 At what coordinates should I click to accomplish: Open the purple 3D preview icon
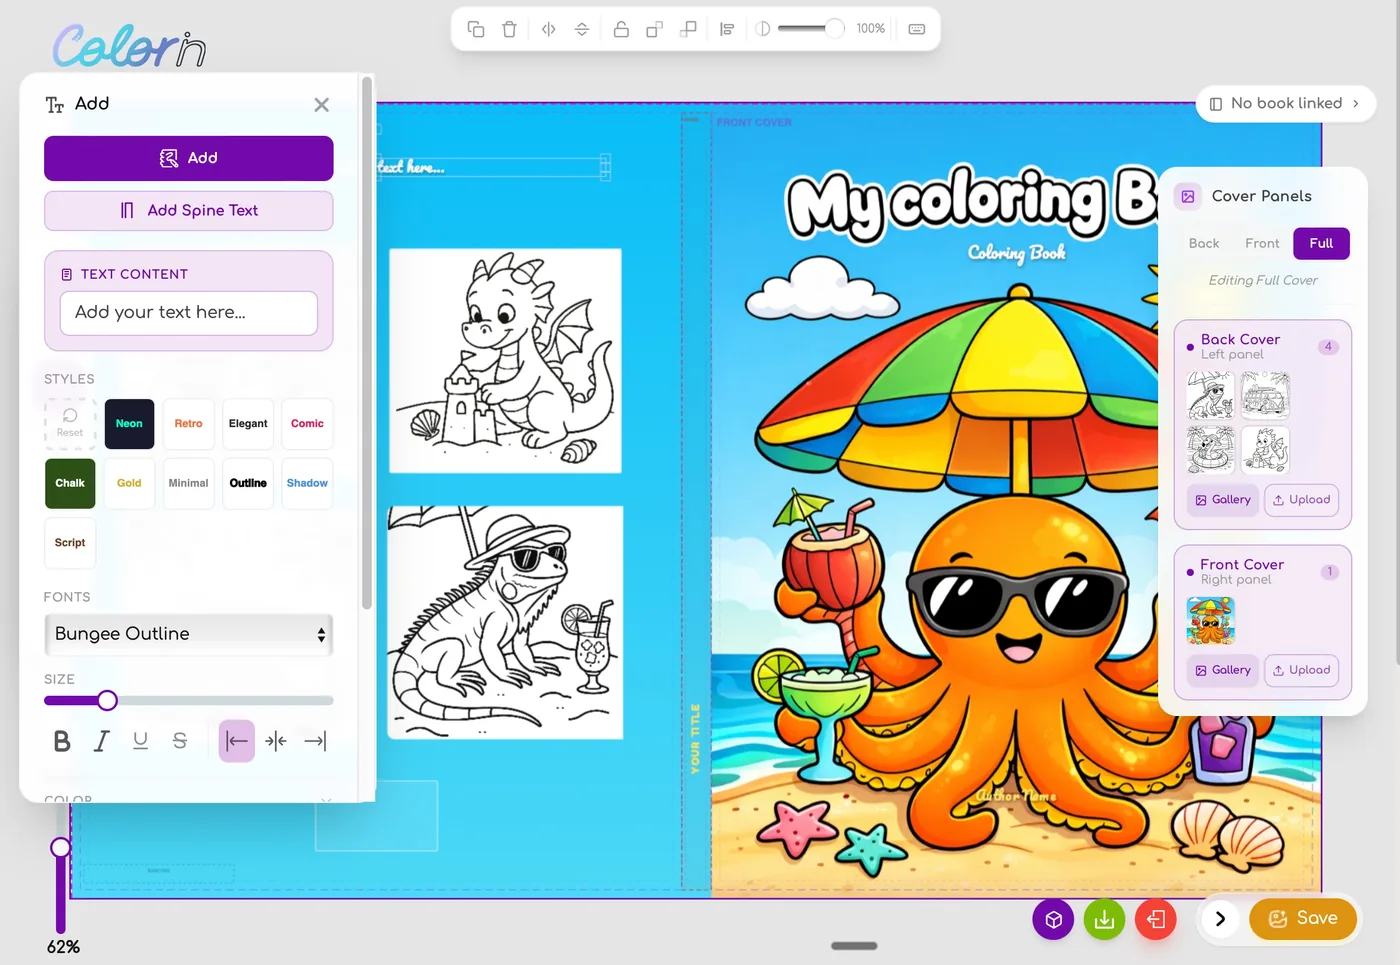click(x=1052, y=919)
